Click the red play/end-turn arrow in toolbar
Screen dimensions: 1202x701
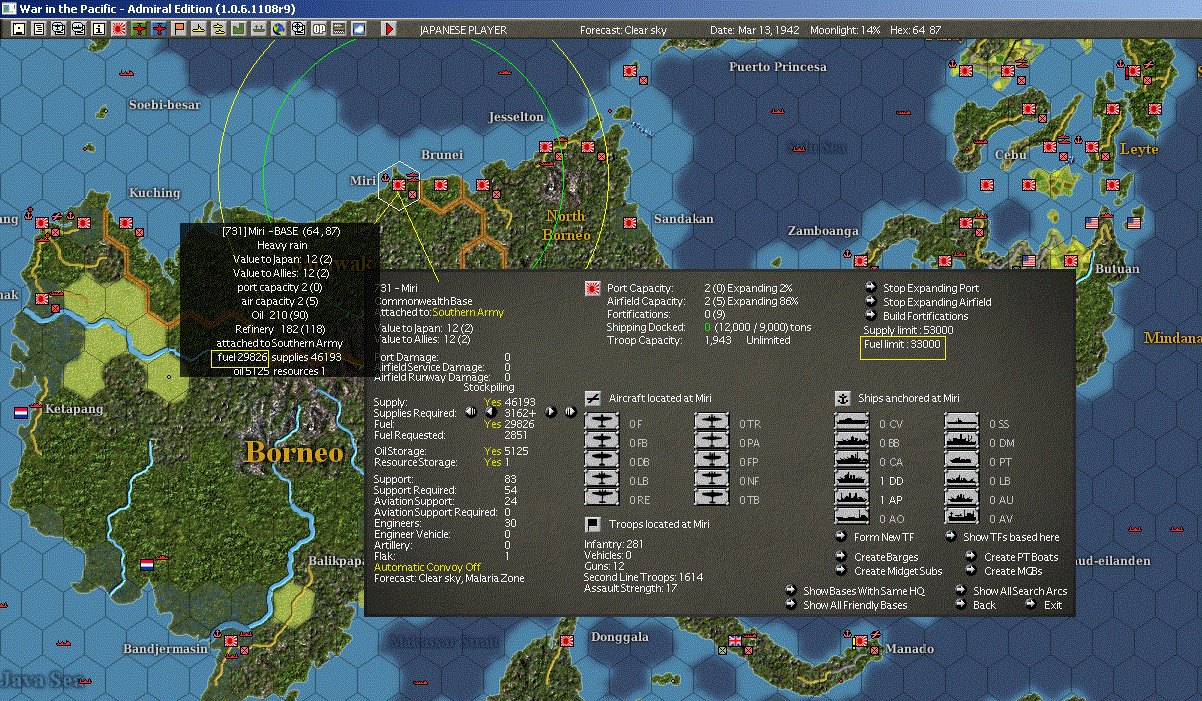389,30
